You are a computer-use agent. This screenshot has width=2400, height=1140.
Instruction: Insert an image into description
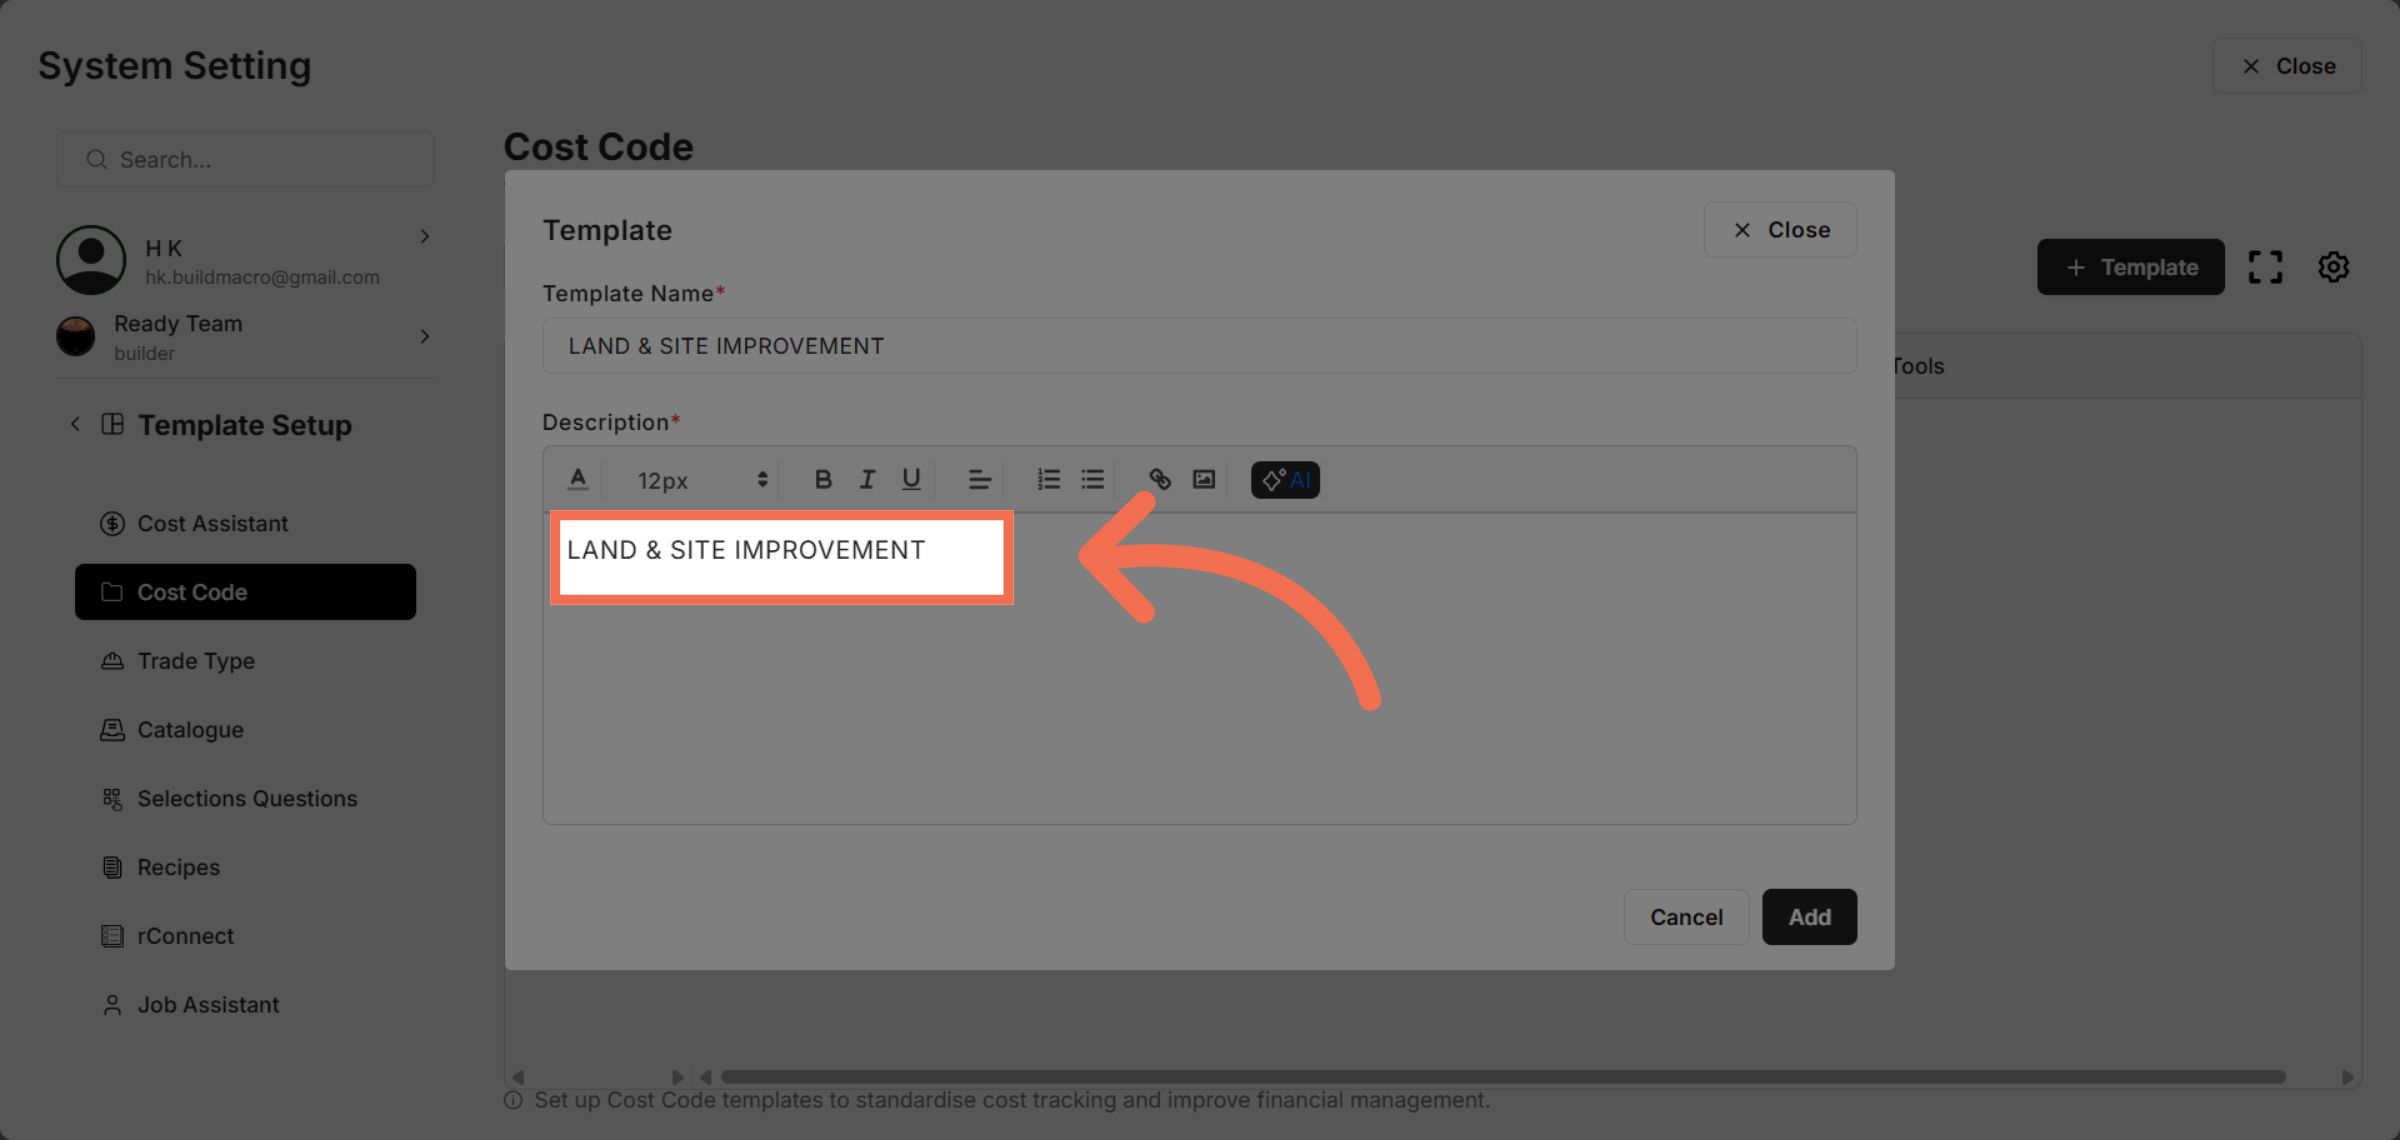1204,480
